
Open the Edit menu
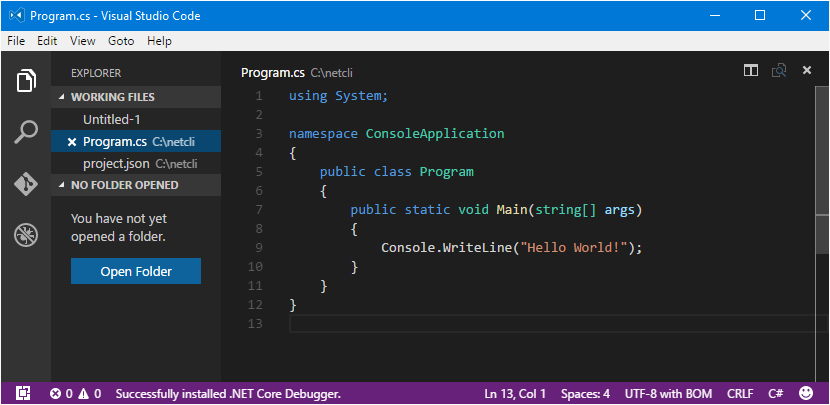click(47, 41)
